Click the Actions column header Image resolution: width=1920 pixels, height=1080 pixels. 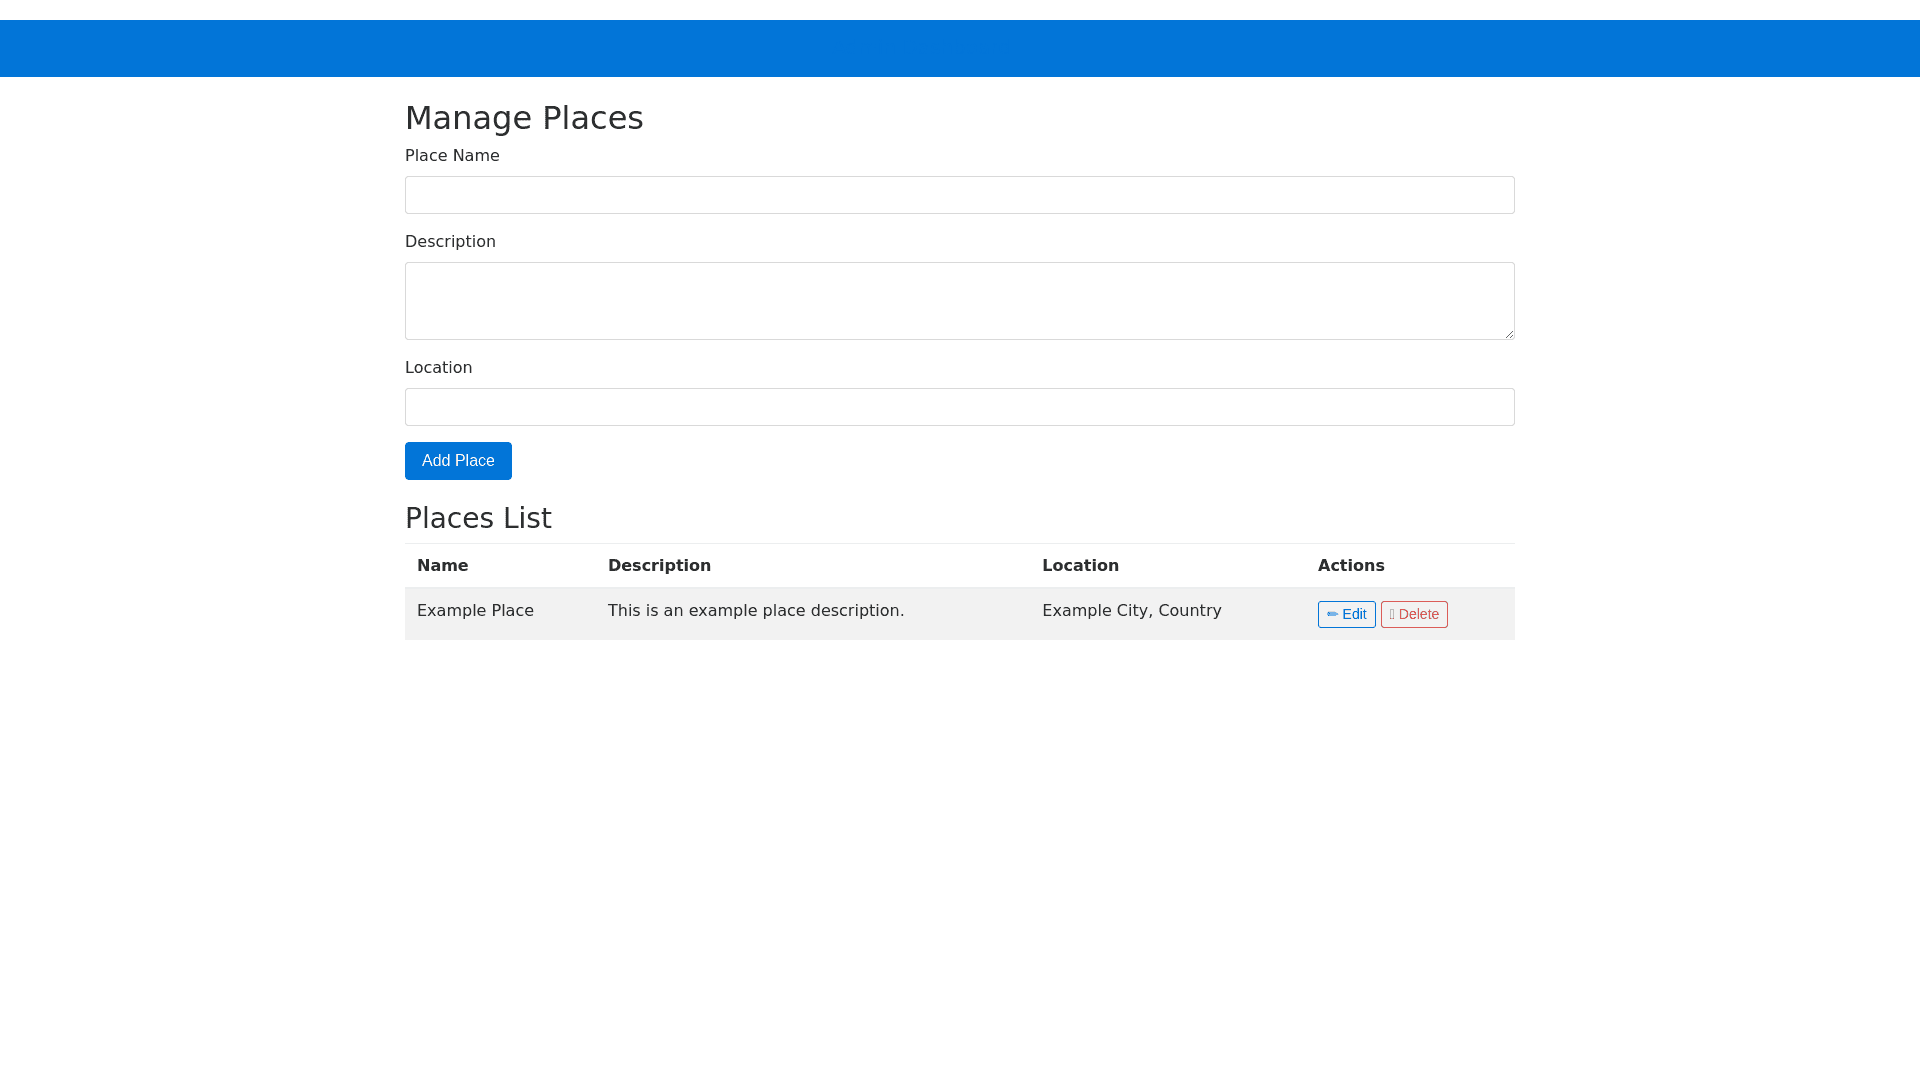click(x=1351, y=566)
